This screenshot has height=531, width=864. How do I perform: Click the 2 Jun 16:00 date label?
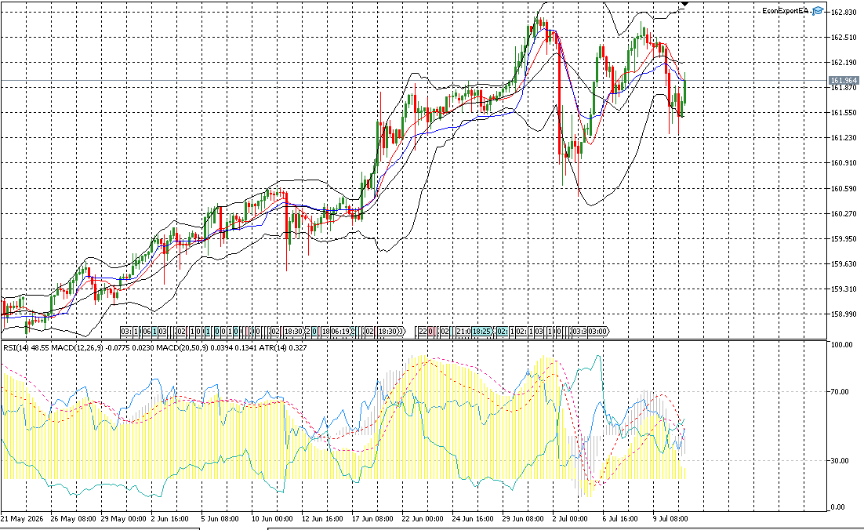pos(170,519)
